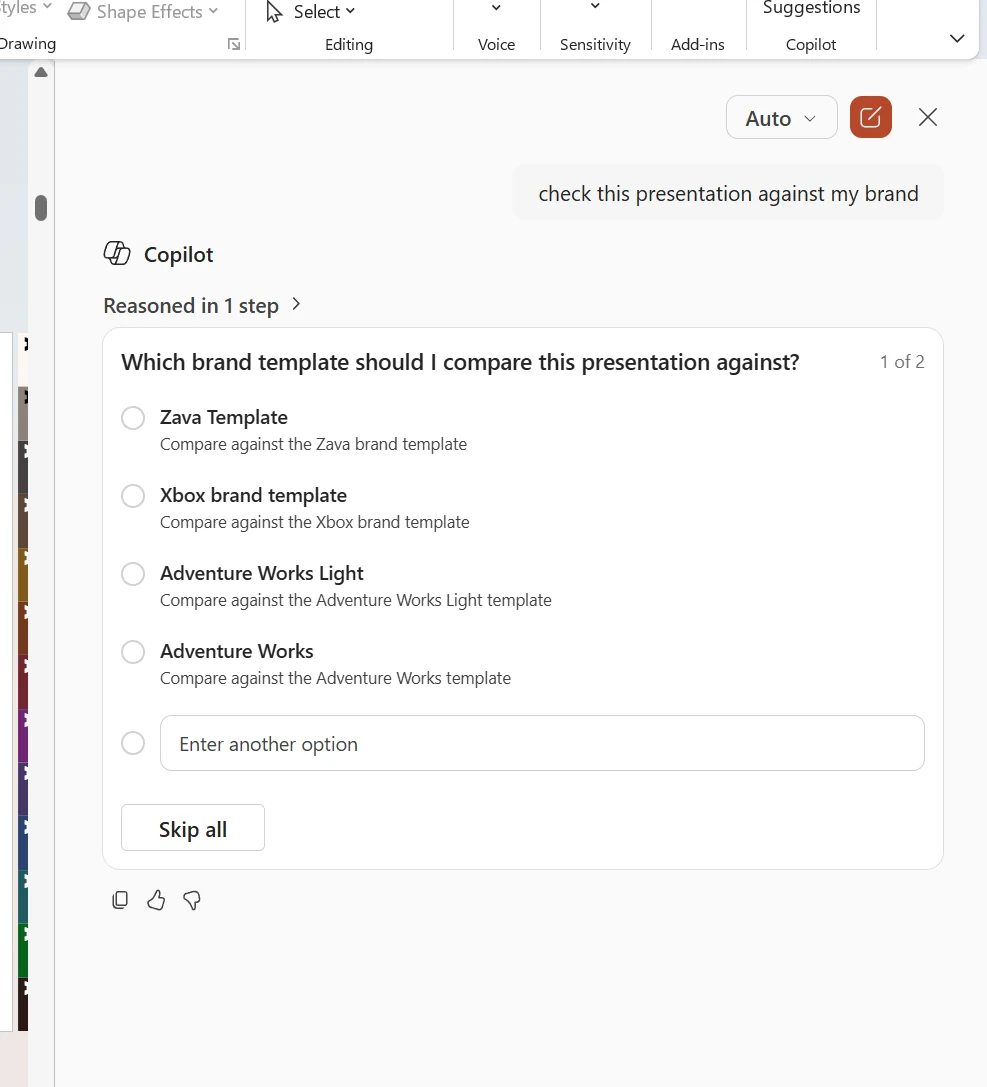Select the Xbox brand template radio option
Image resolution: width=987 pixels, height=1087 pixels.
click(x=133, y=496)
